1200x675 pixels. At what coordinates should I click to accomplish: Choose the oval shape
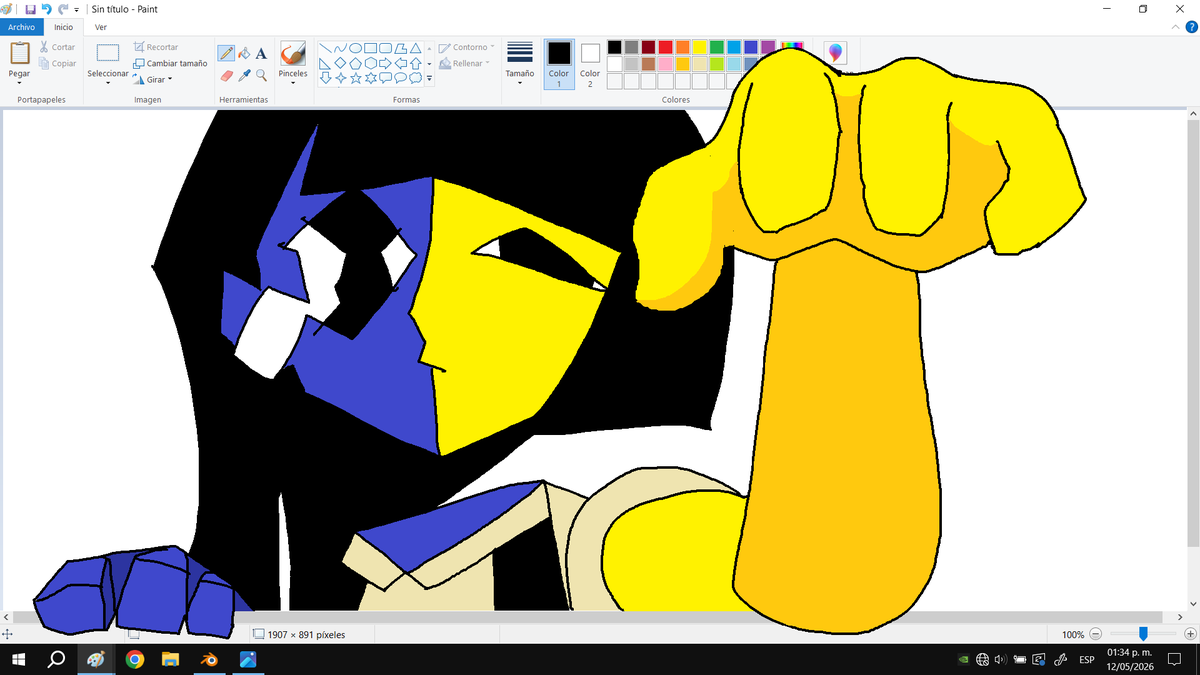(x=355, y=47)
